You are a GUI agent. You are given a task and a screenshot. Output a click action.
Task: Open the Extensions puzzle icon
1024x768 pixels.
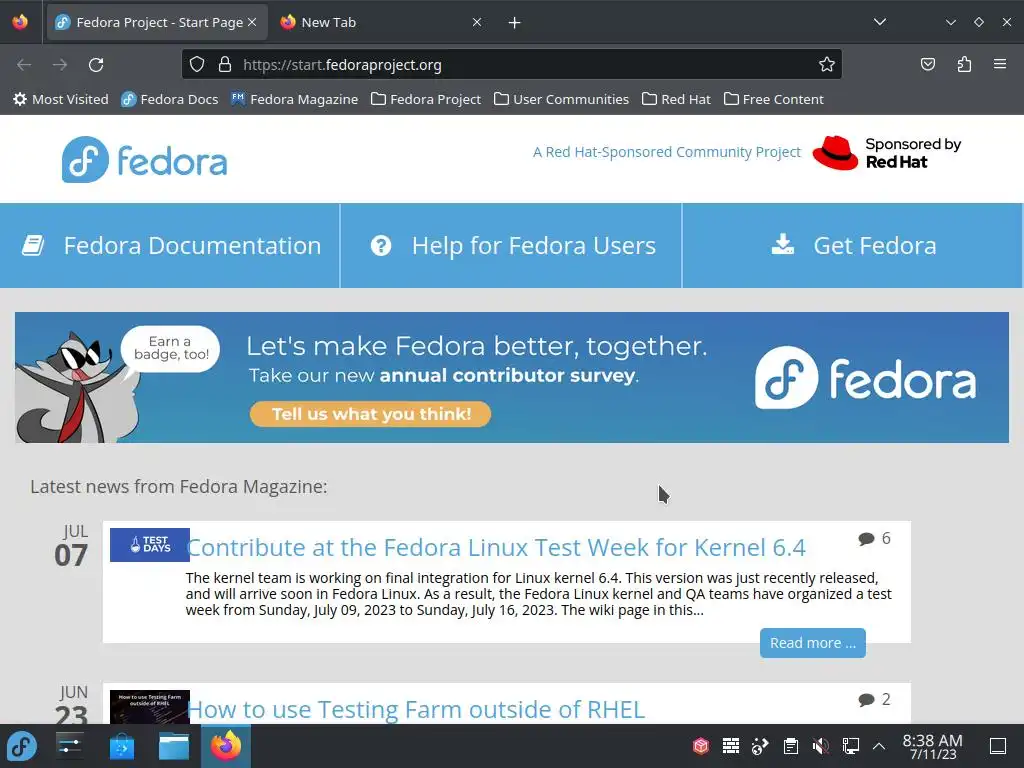[x=964, y=64]
